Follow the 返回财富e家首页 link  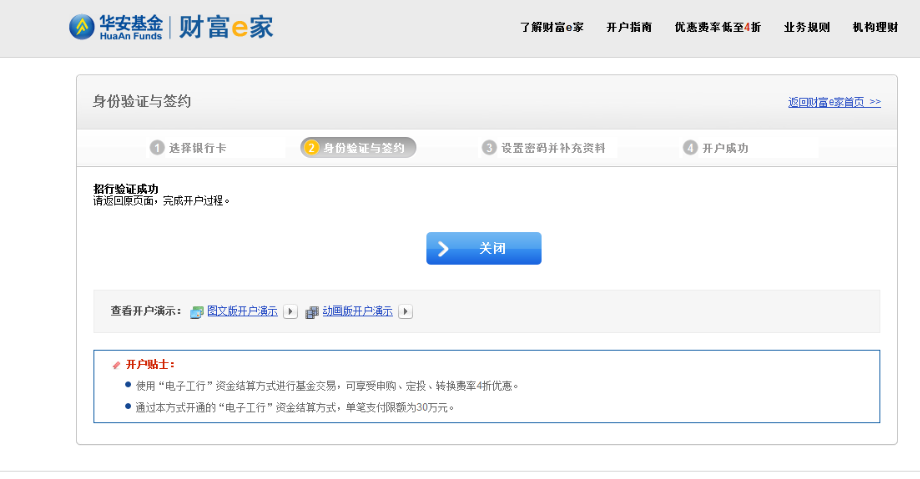pos(834,102)
